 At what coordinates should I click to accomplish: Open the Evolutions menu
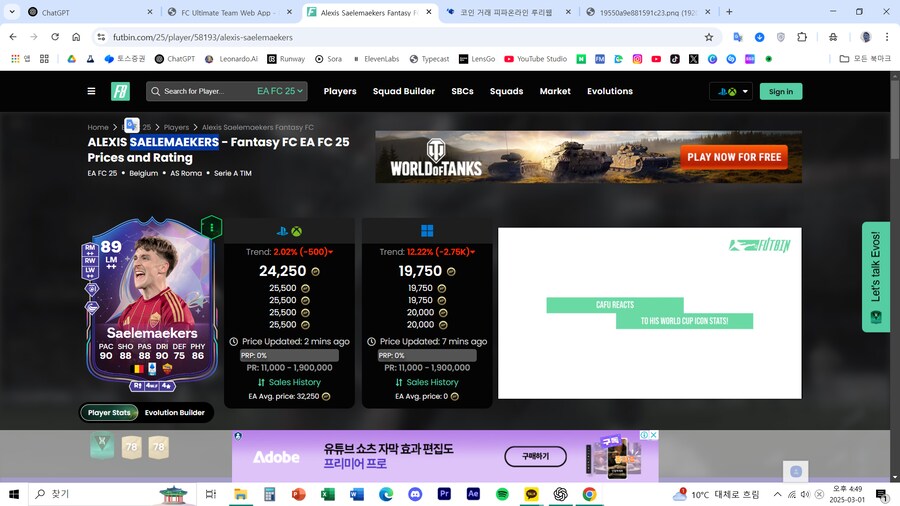[x=610, y=91]
